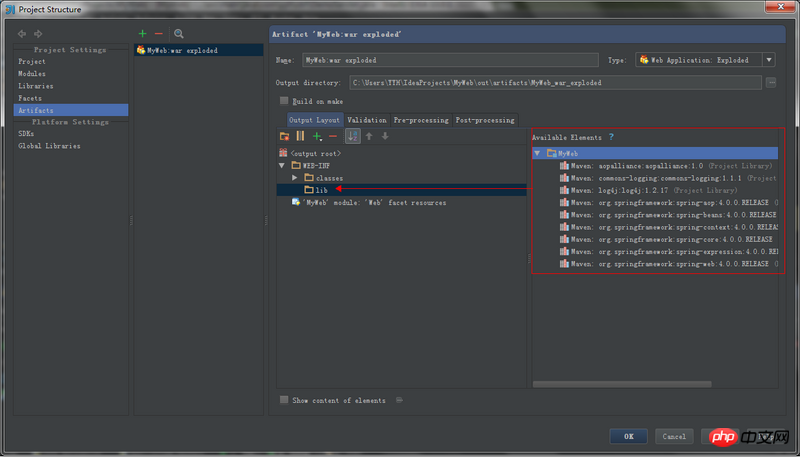The height and width of the screenshot is (457, 800).
Task: Click the Cancel button
Action: 674,436
